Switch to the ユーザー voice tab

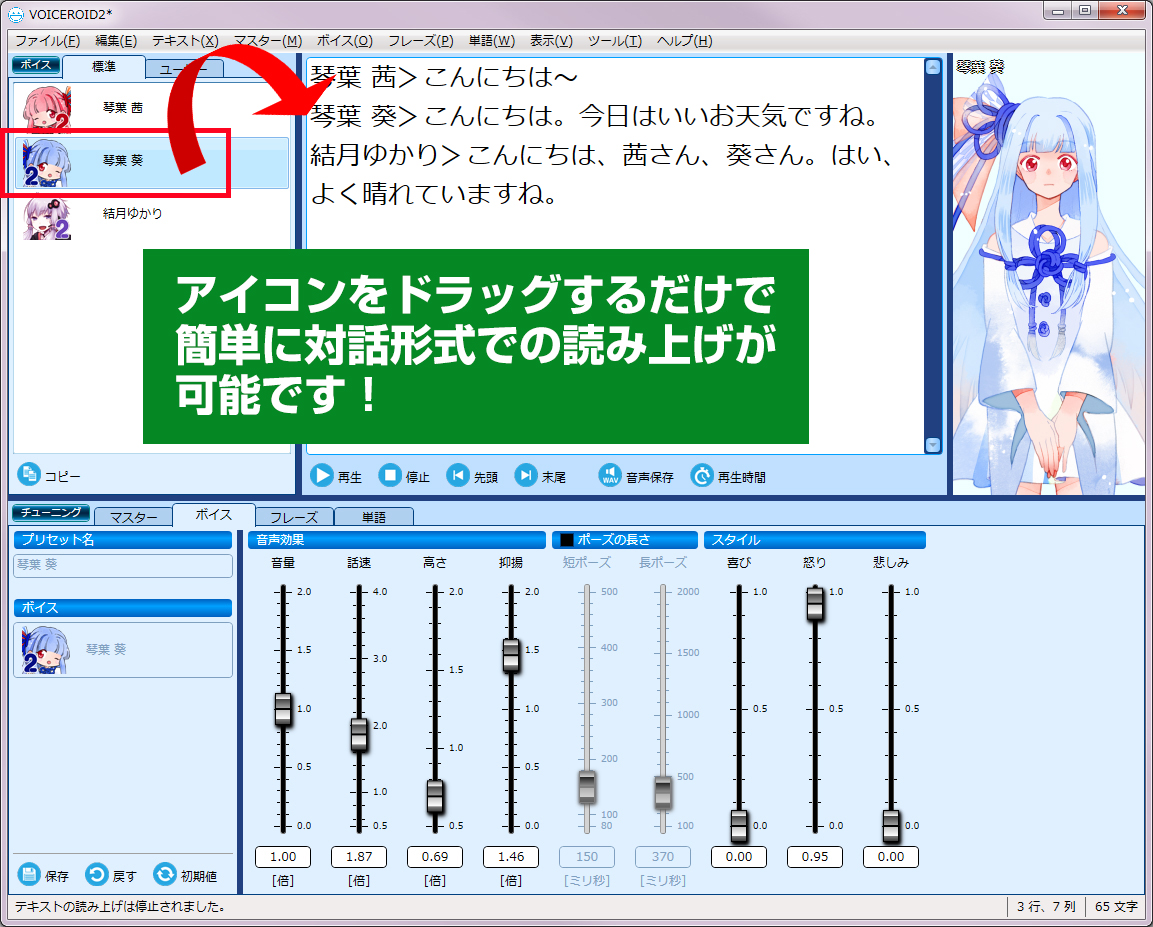[x=184, y=69]
